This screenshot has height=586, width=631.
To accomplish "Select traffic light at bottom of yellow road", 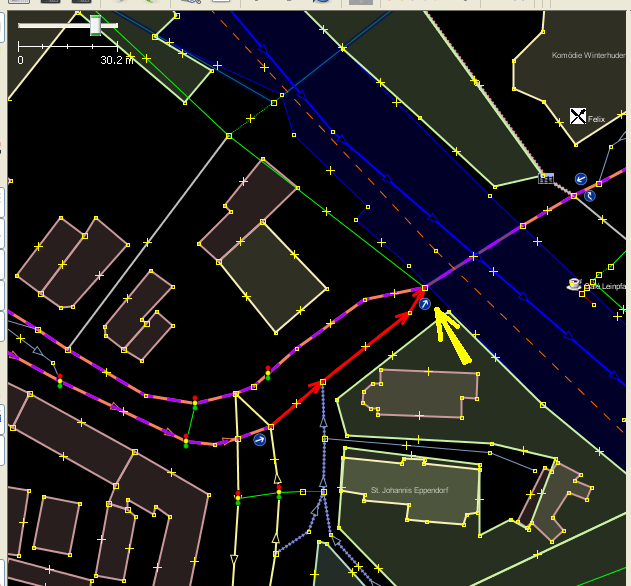I will click(238, 495).
